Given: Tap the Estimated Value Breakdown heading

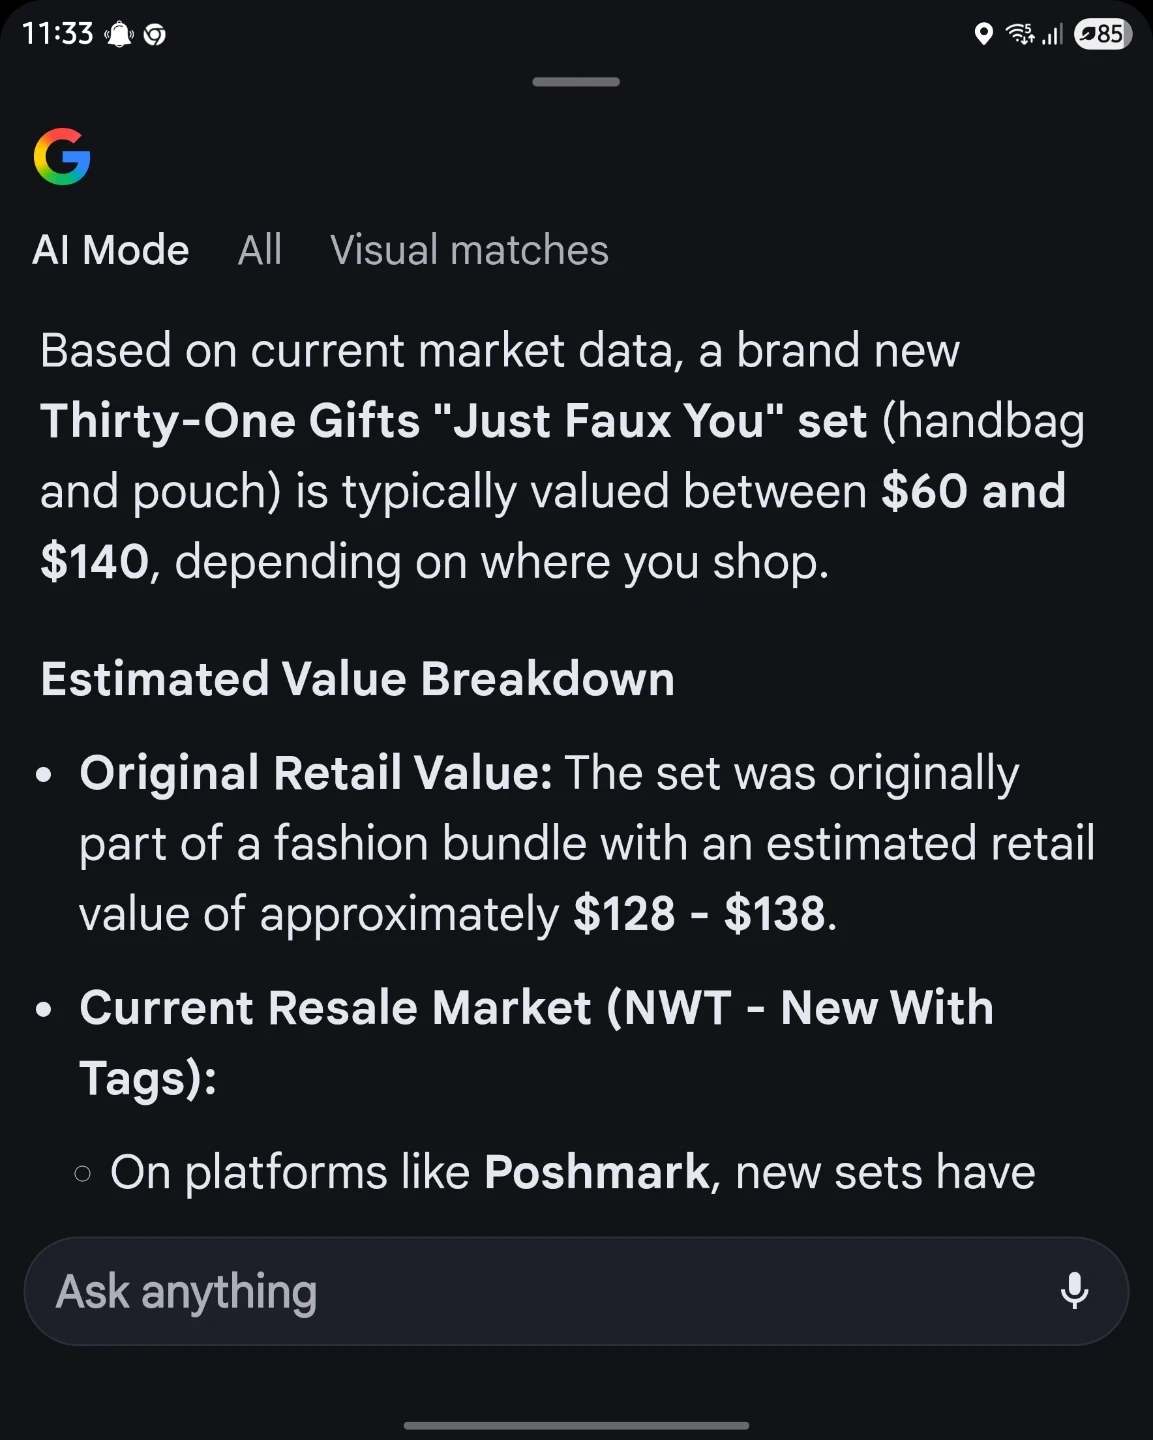Looking at the screenshot, I should tap(357, 679).
